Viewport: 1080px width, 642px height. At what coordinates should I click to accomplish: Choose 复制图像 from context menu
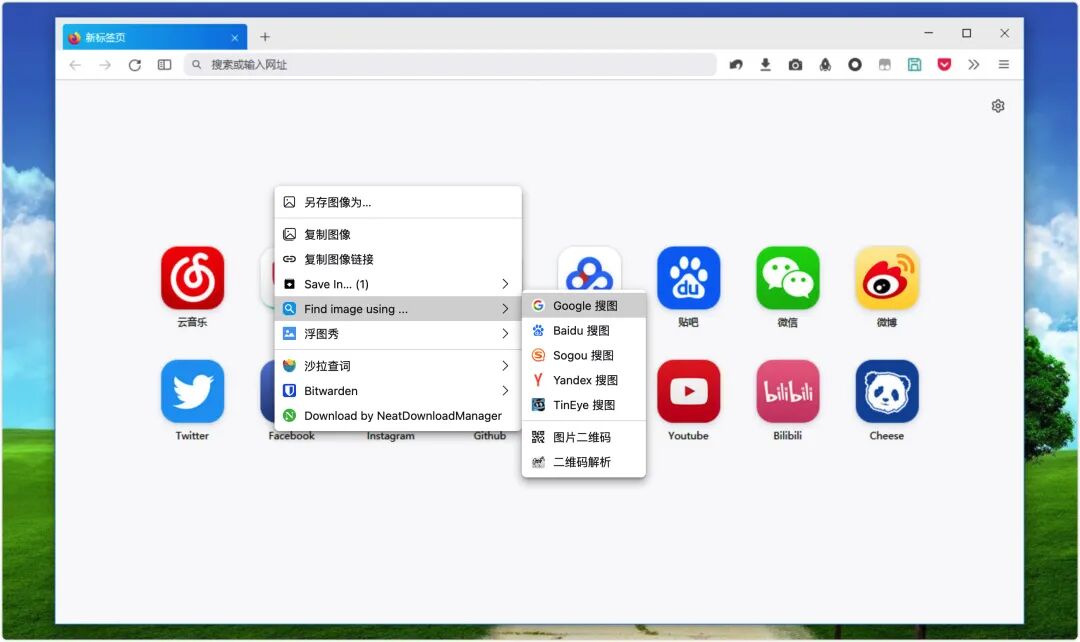click(398, 235)
